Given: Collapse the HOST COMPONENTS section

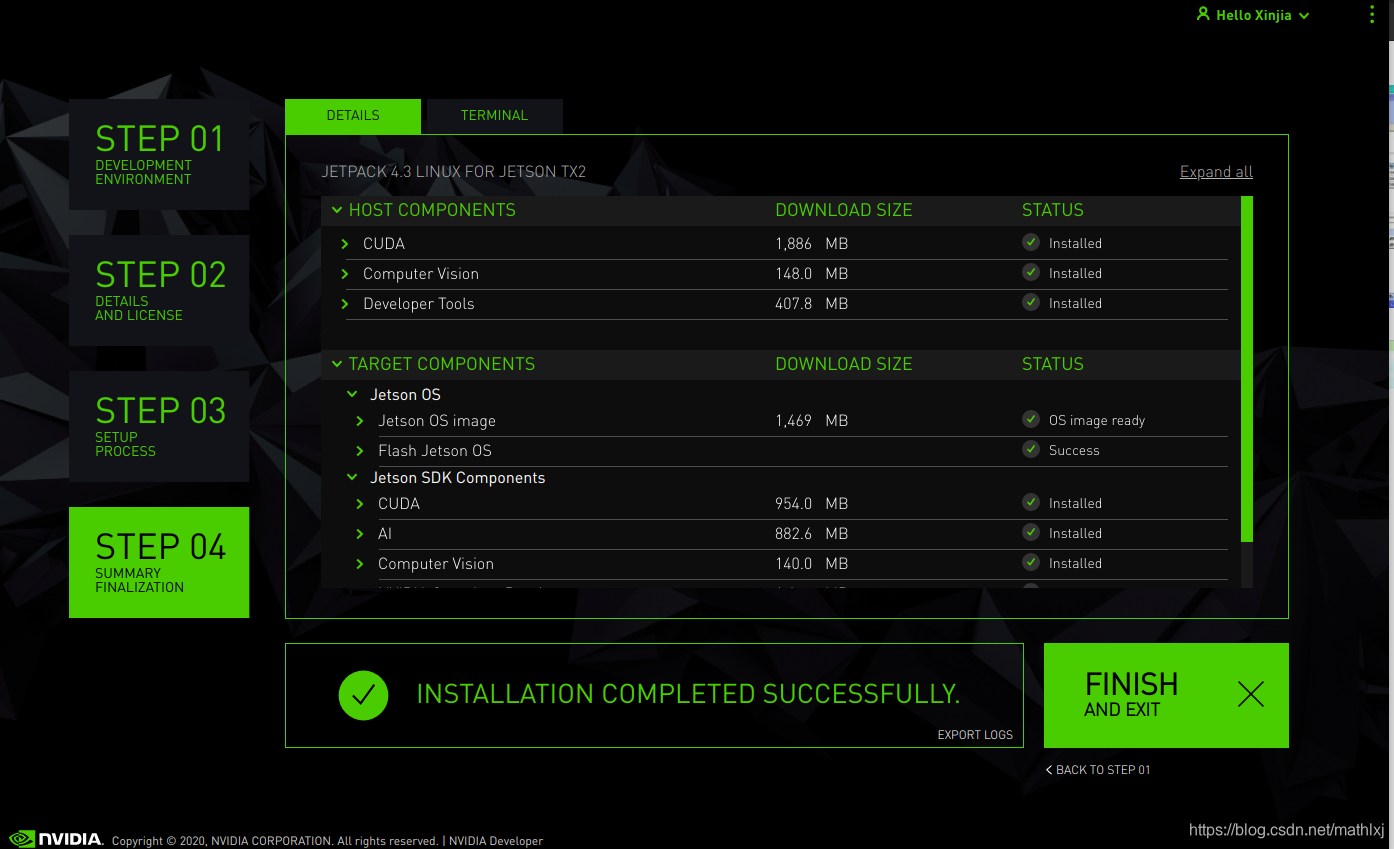Looking at the screenshot, I should pos(337,210).
